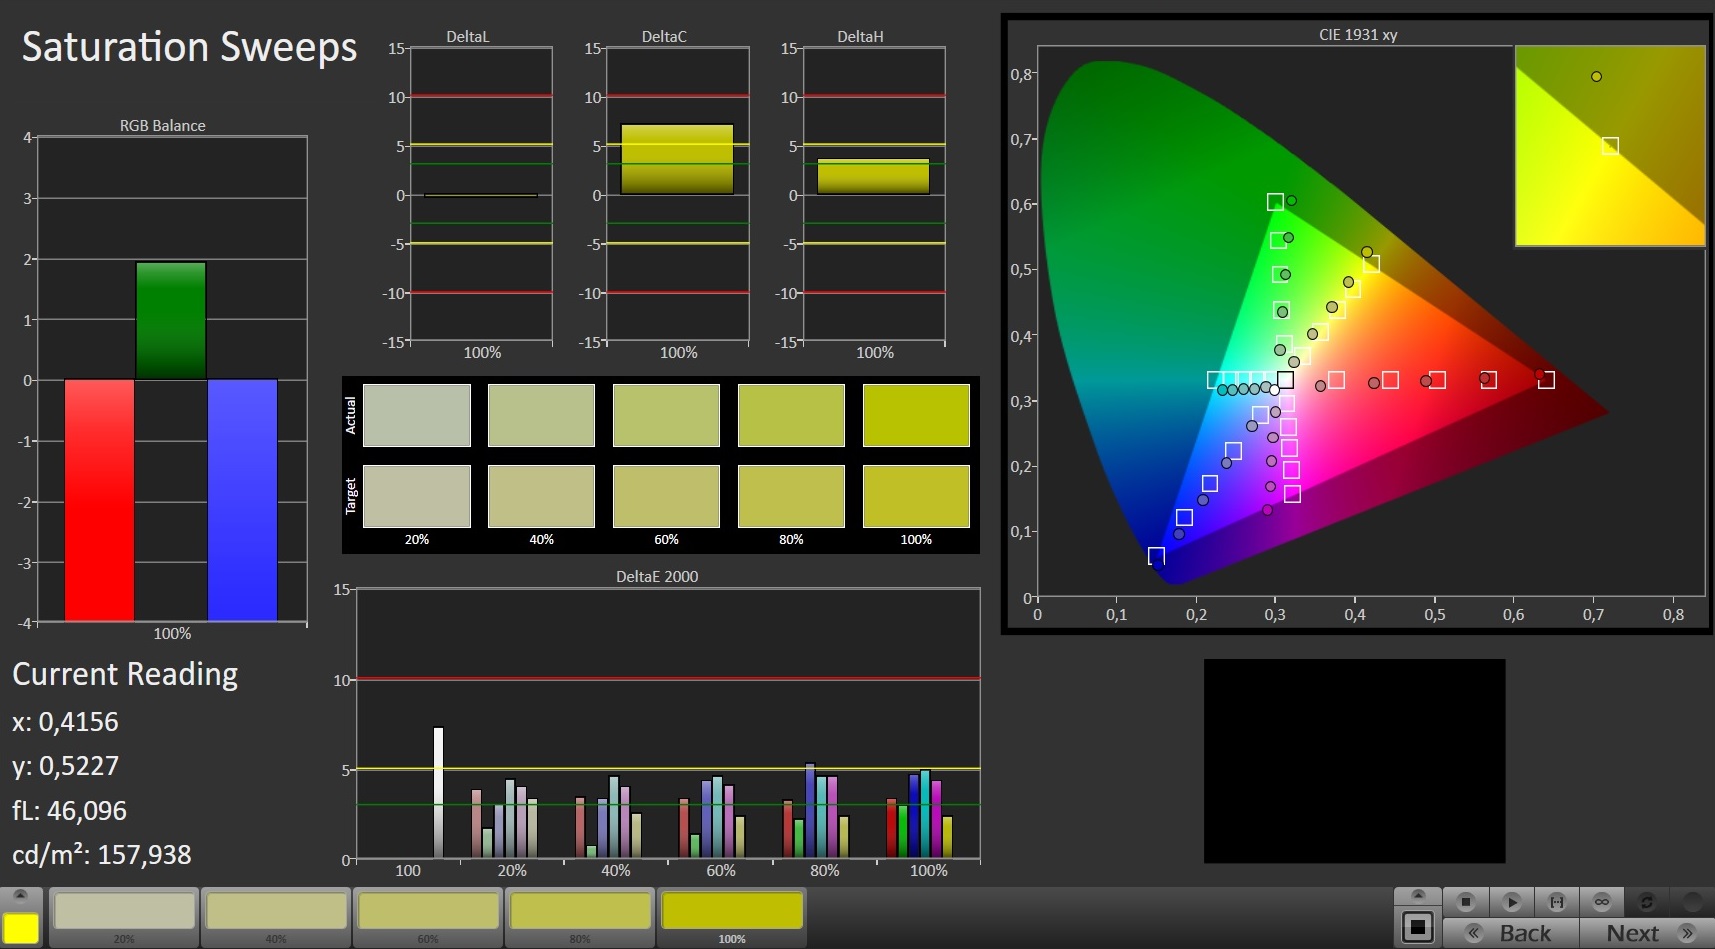The width and height of the screenshot is (1715, 949).
Task: Click the Next button
Action: 1647,933
